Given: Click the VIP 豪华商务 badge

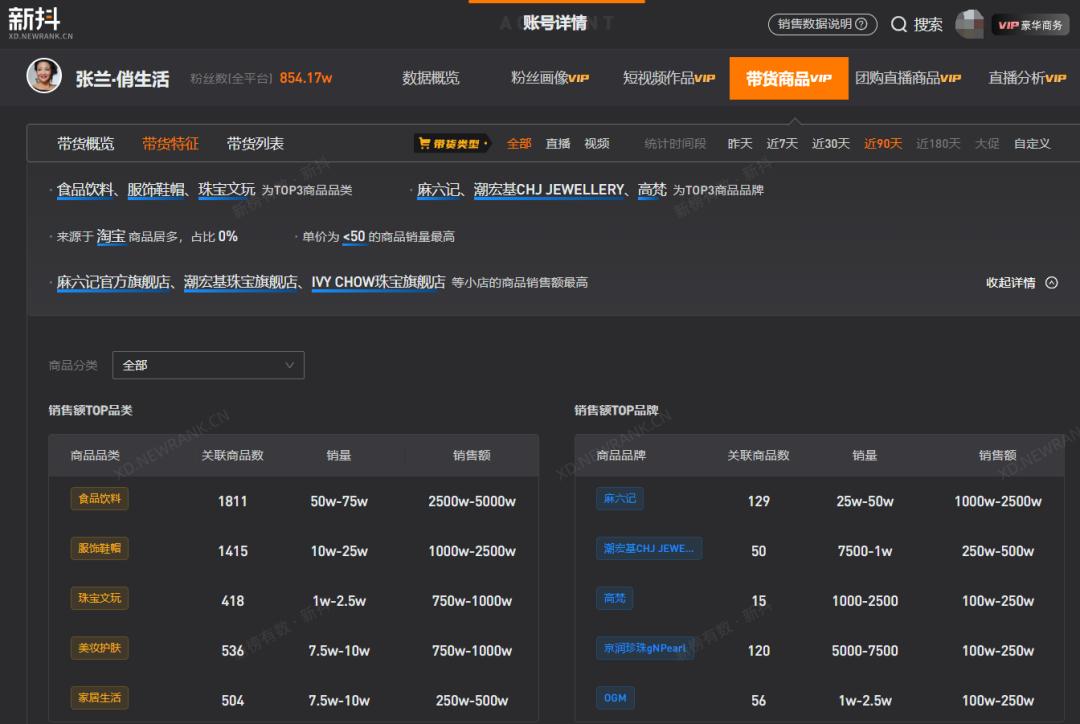Looking at the screenshot, I should coord(1030,25).
